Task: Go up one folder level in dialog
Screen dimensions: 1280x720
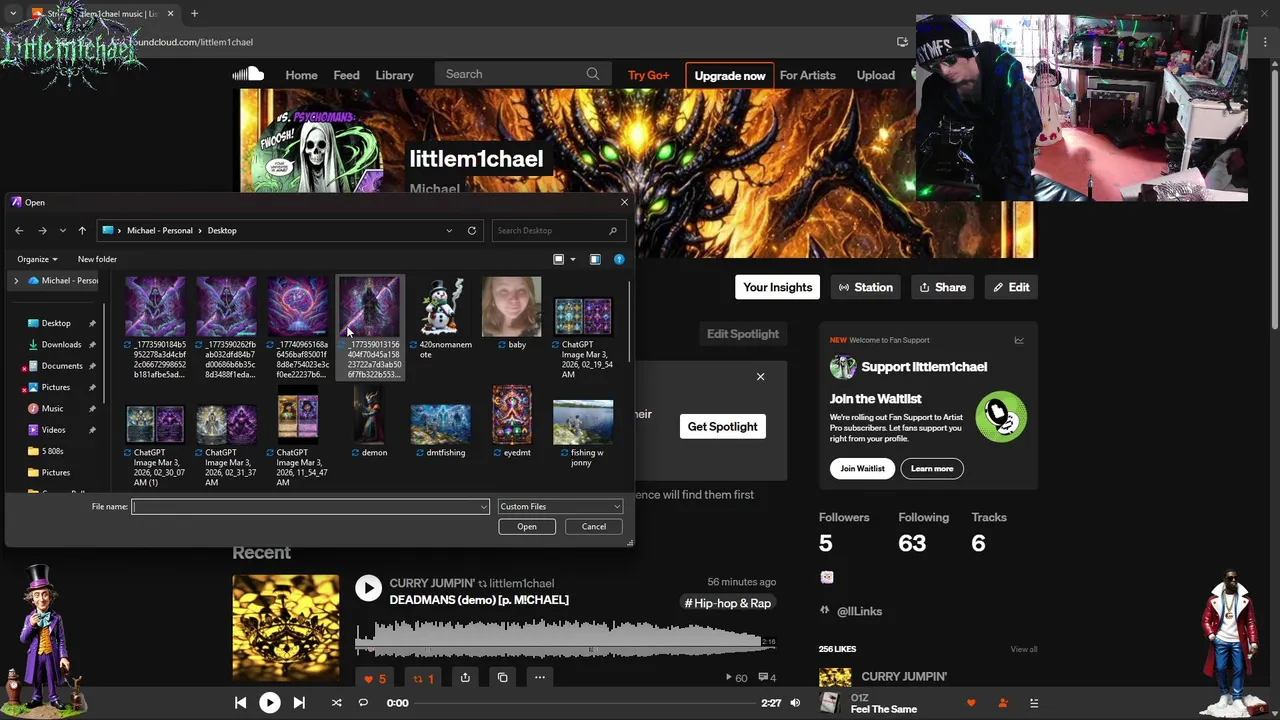Action: [82, 231]
